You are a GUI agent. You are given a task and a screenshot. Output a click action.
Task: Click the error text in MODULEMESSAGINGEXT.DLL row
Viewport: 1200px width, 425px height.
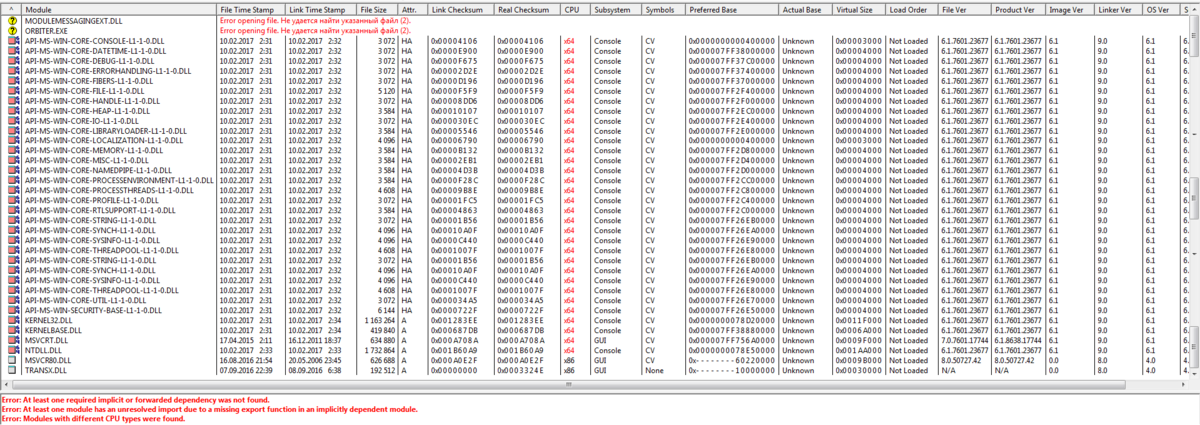[314, 20]
